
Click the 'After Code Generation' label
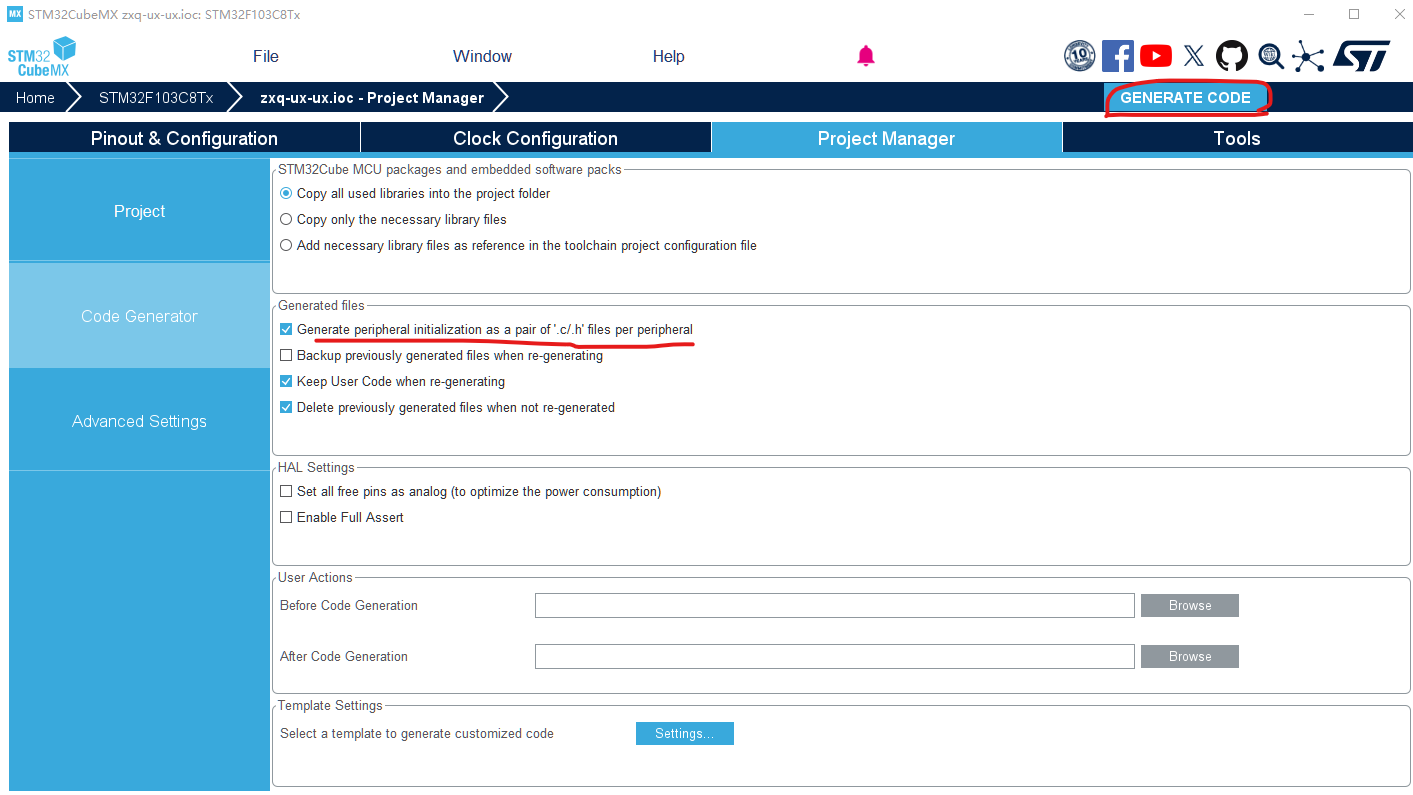[x=344, y=656]
